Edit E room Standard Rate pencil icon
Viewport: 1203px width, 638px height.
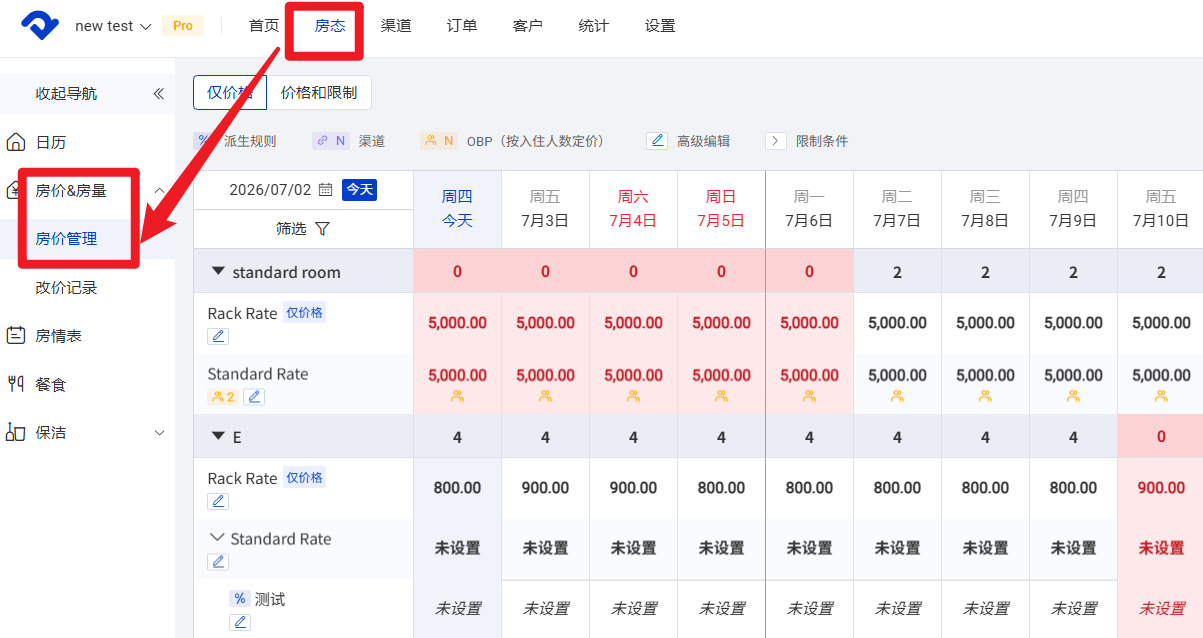tap(218, 562)
